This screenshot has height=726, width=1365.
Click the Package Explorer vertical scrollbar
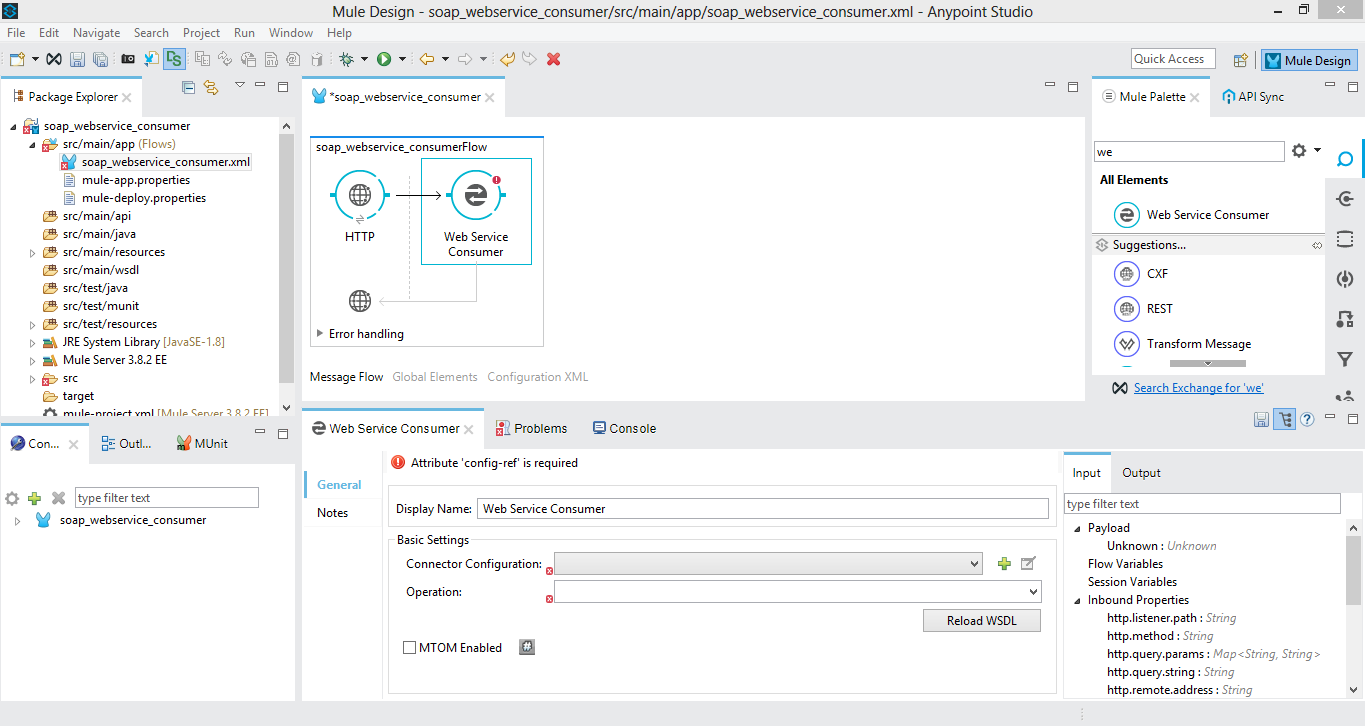[287, 250]
